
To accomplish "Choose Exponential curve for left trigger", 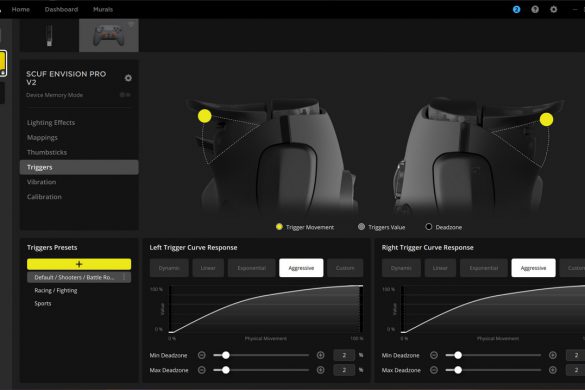I will pyautogui.click(x=251, y=268).
